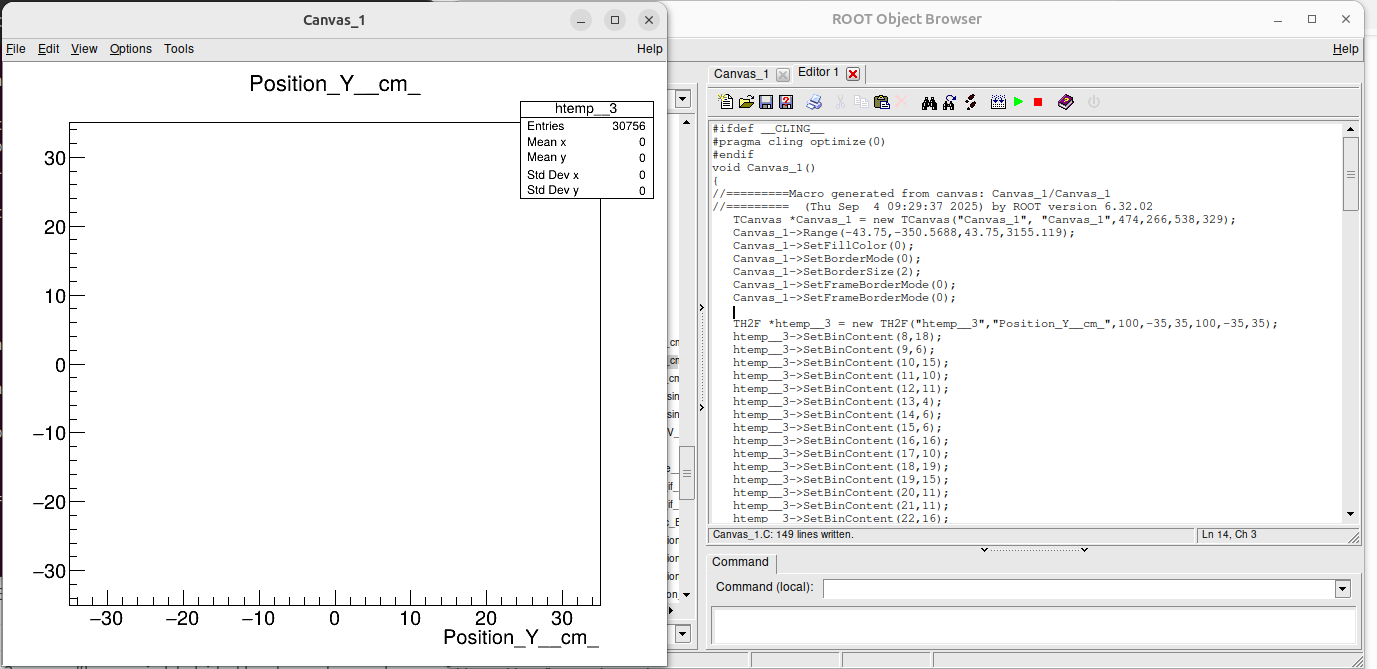Save the macro with the floppy disk icon

766,102
